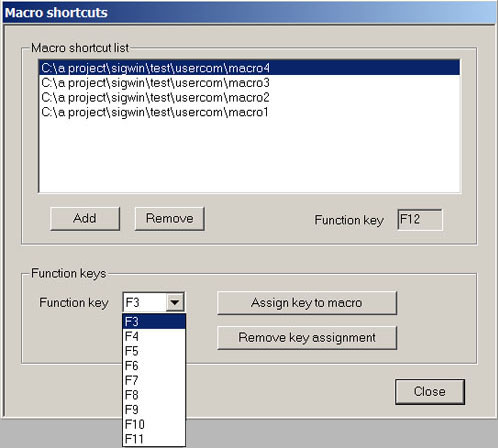Image resolution: width=498 pixels, height=448 pixels.
Task: Collapse the Function key dropdown arrow
Action: (x=175, y=302)
